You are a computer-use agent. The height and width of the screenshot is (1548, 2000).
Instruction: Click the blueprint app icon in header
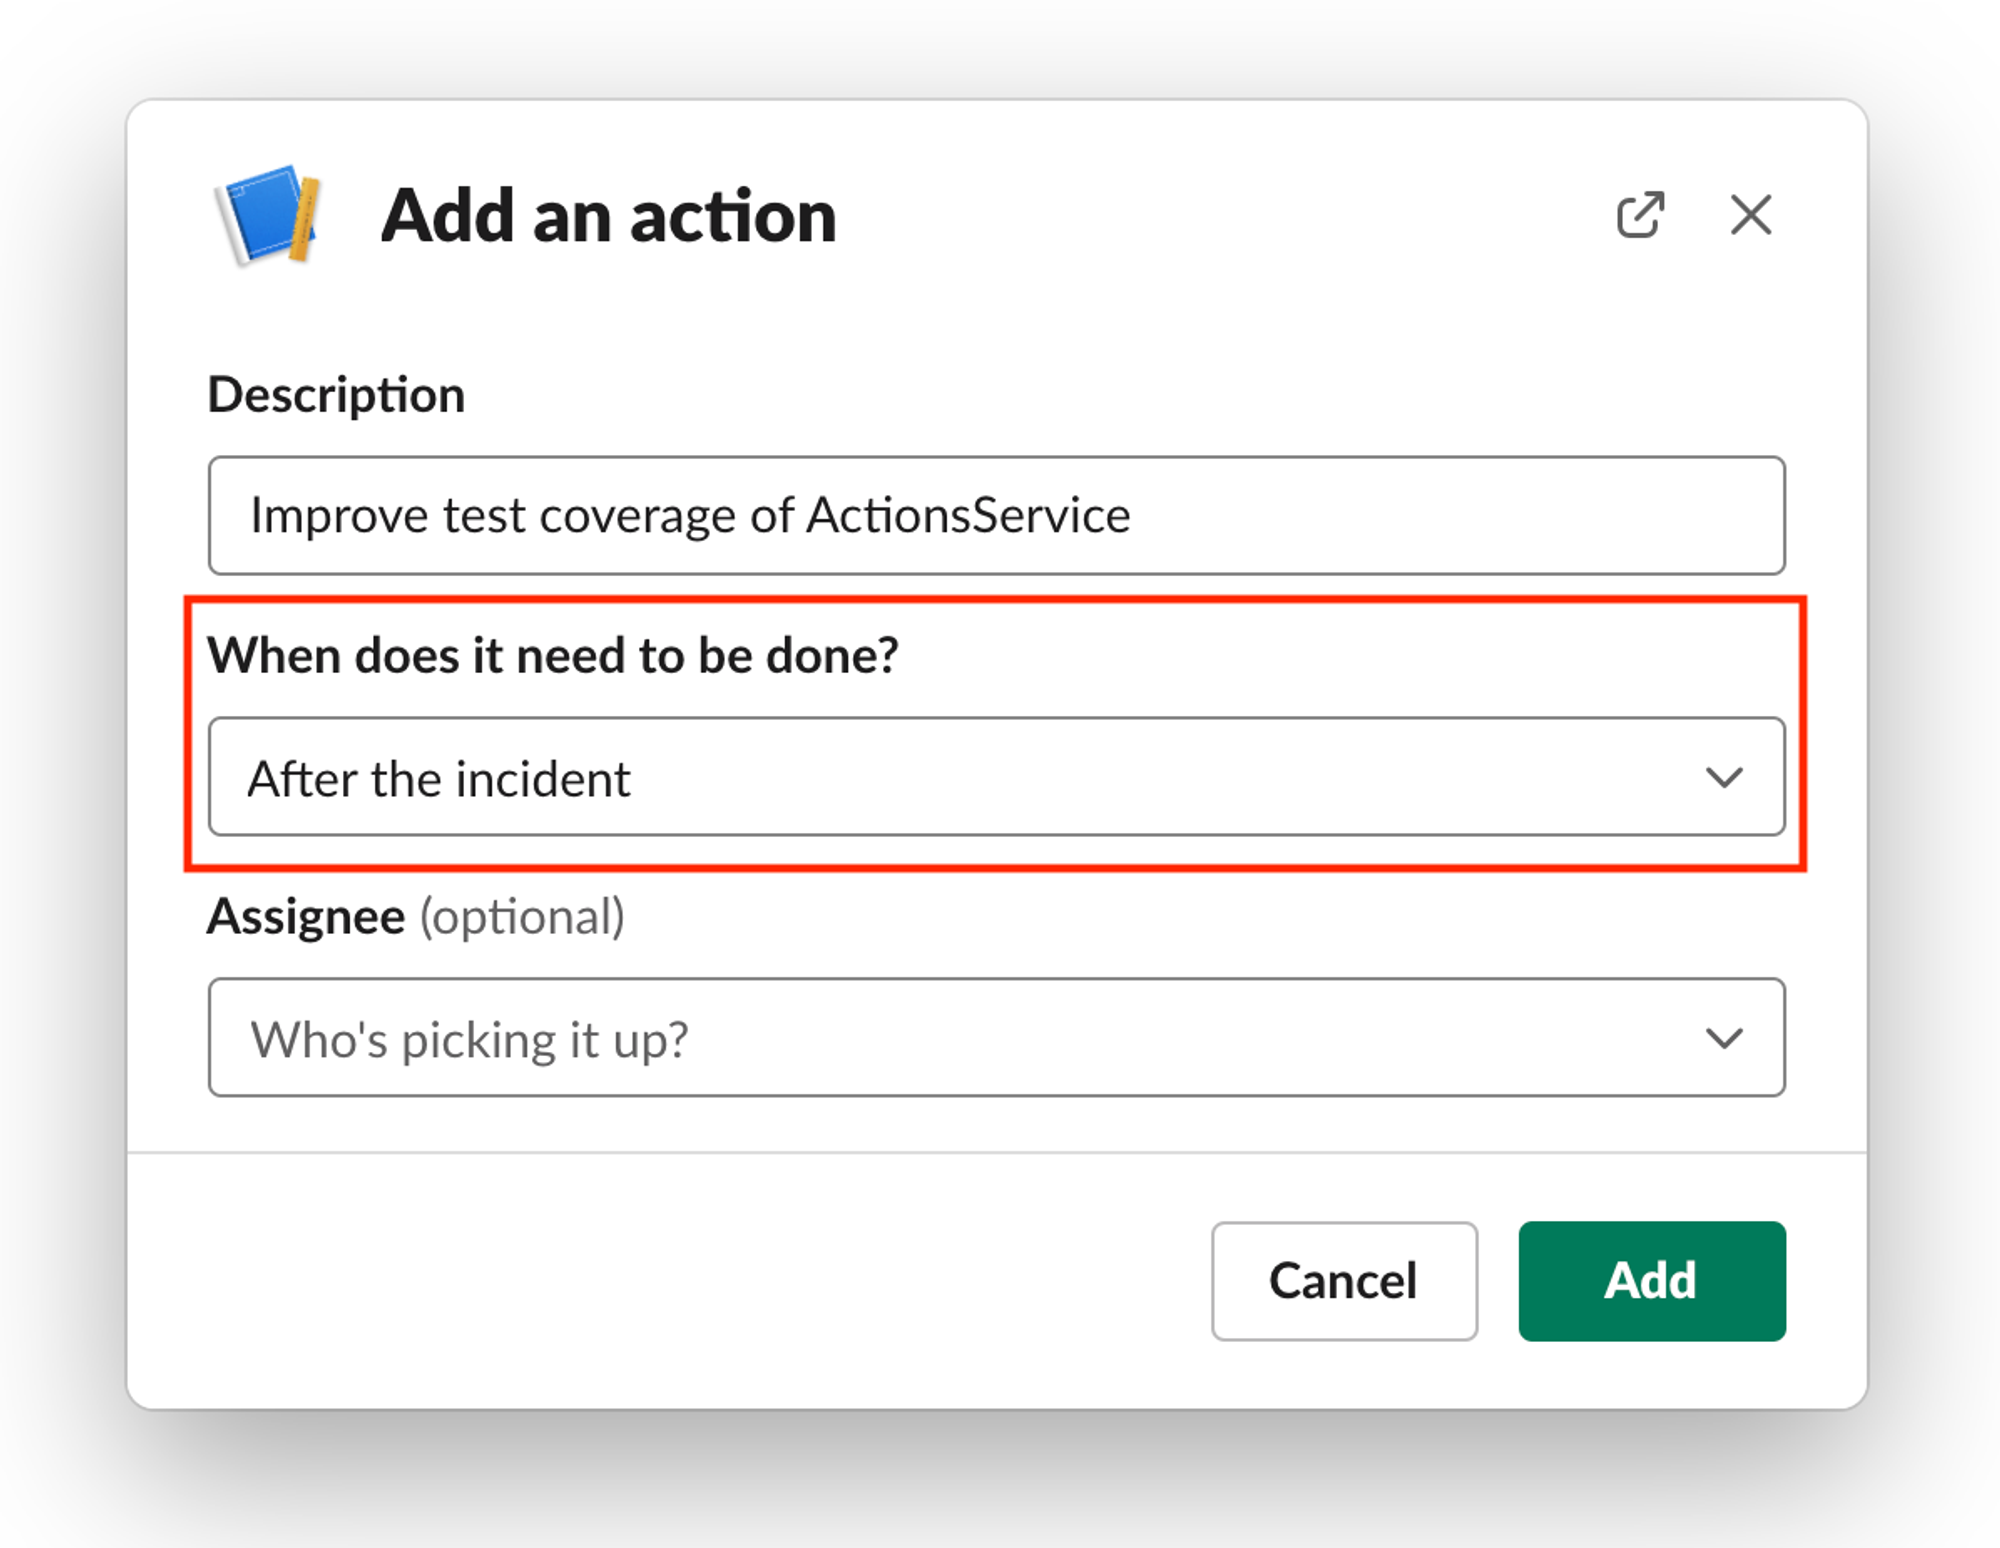pos(268,215)
